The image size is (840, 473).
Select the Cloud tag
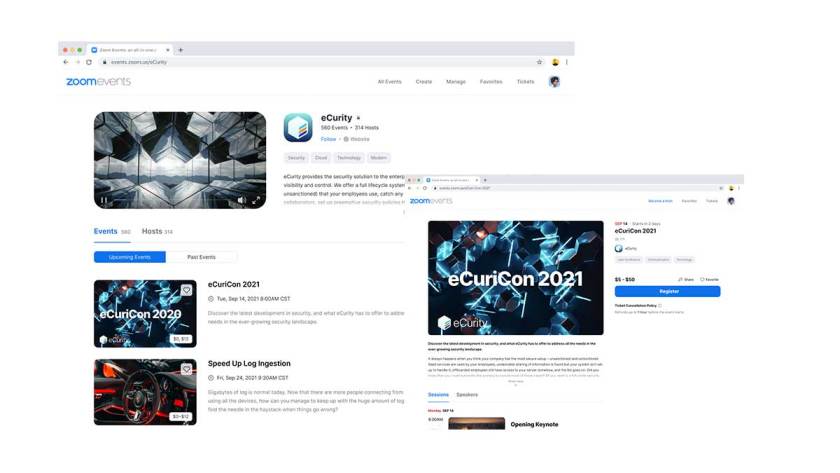click(321, 158)
